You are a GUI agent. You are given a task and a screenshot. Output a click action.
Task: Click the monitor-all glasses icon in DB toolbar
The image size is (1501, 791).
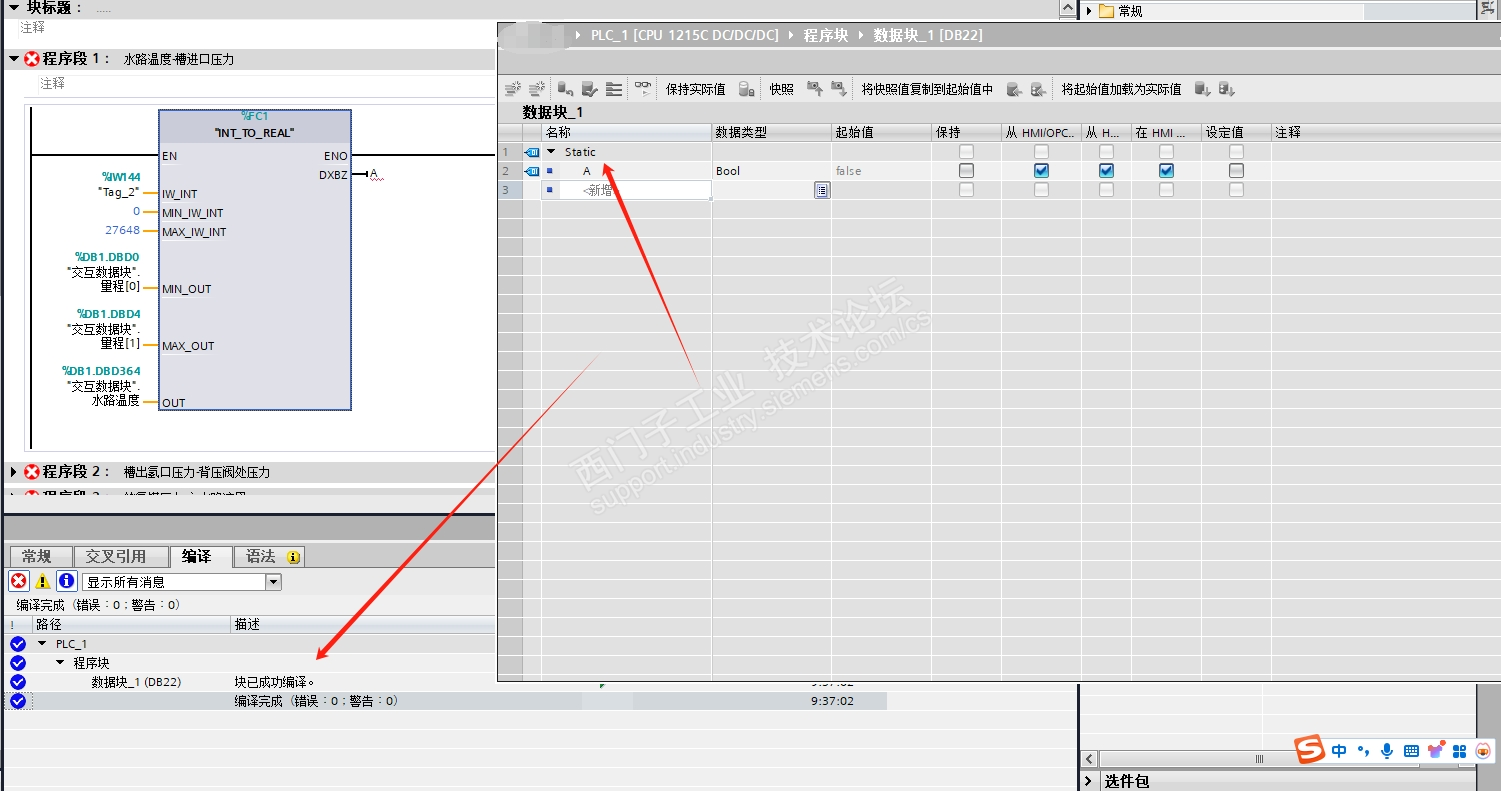(642, 89)
